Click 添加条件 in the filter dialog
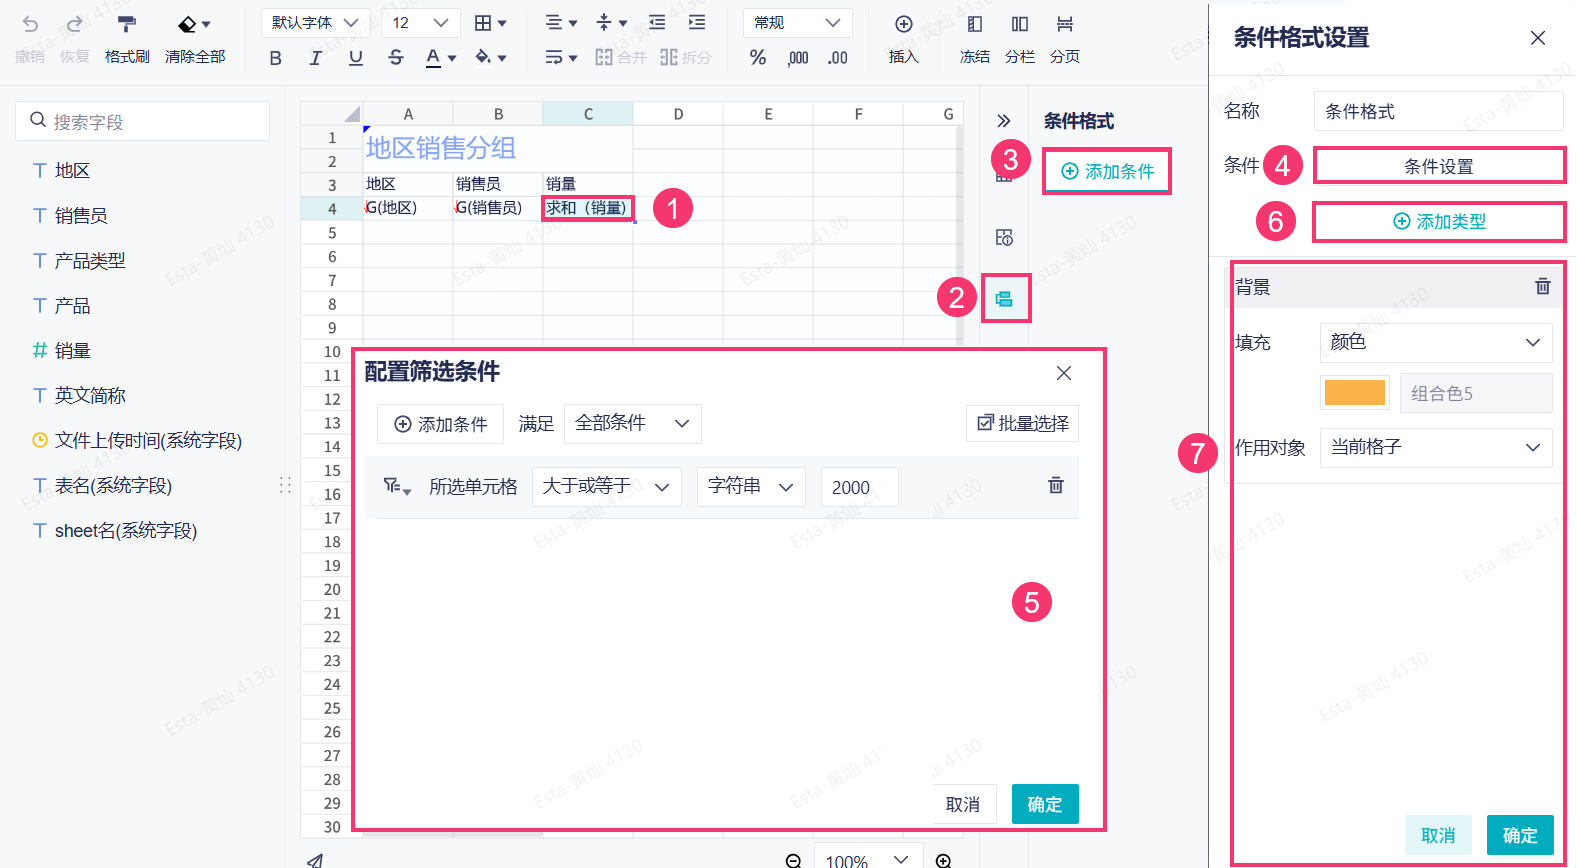 [441, 424]
